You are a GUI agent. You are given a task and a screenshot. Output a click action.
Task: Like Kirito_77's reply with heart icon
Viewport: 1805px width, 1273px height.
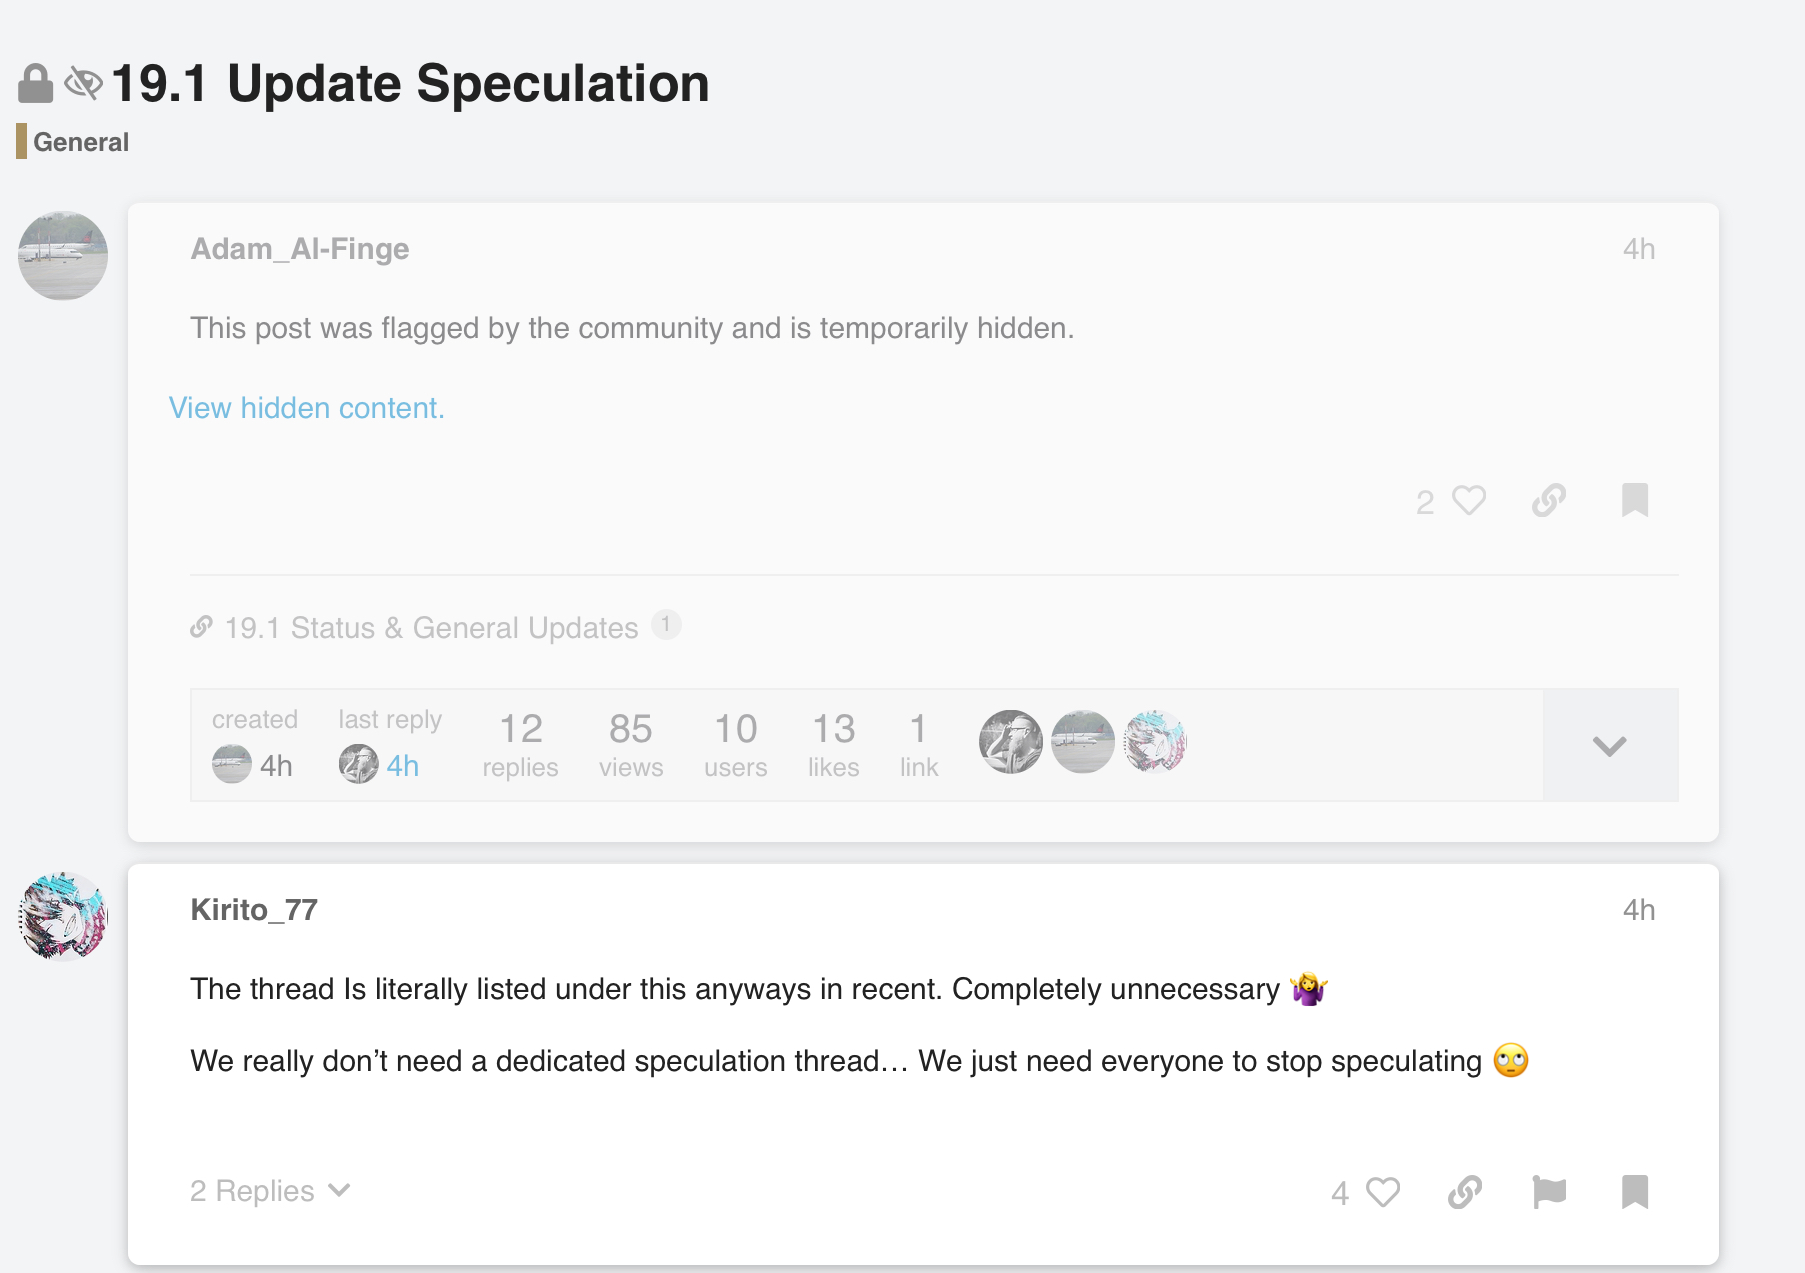pos(1382,1192)
